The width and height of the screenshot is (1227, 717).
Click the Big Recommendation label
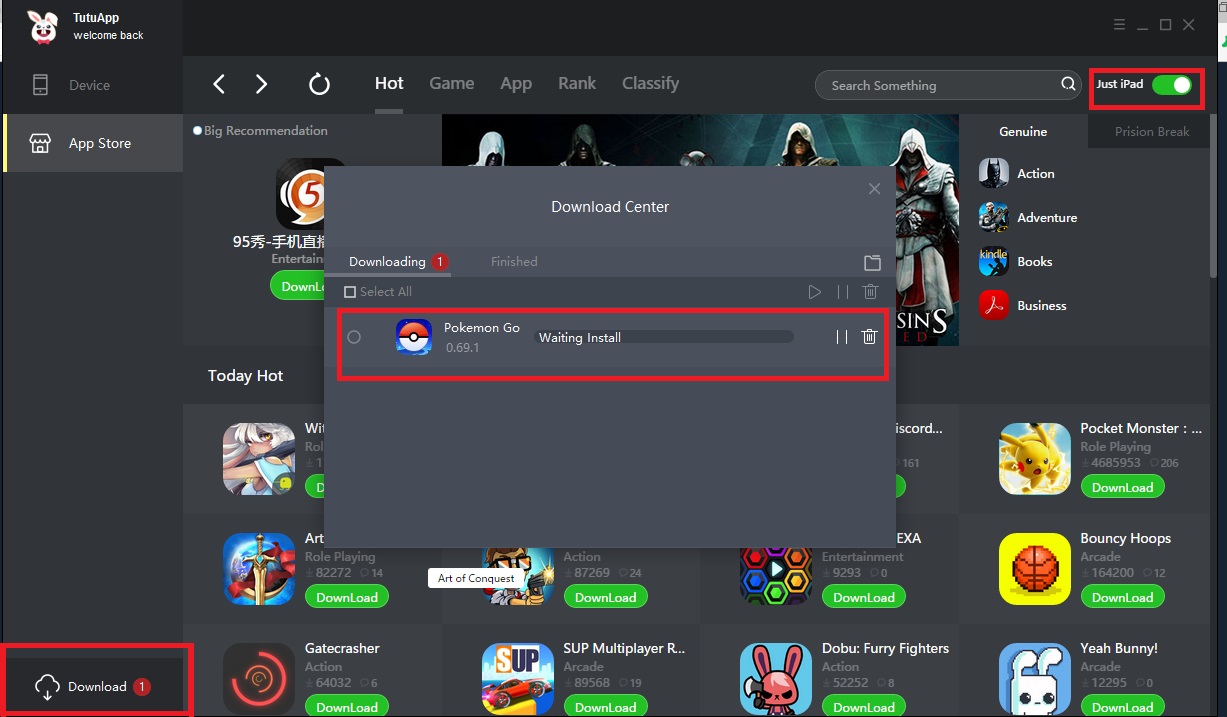(x=265, y=131)
